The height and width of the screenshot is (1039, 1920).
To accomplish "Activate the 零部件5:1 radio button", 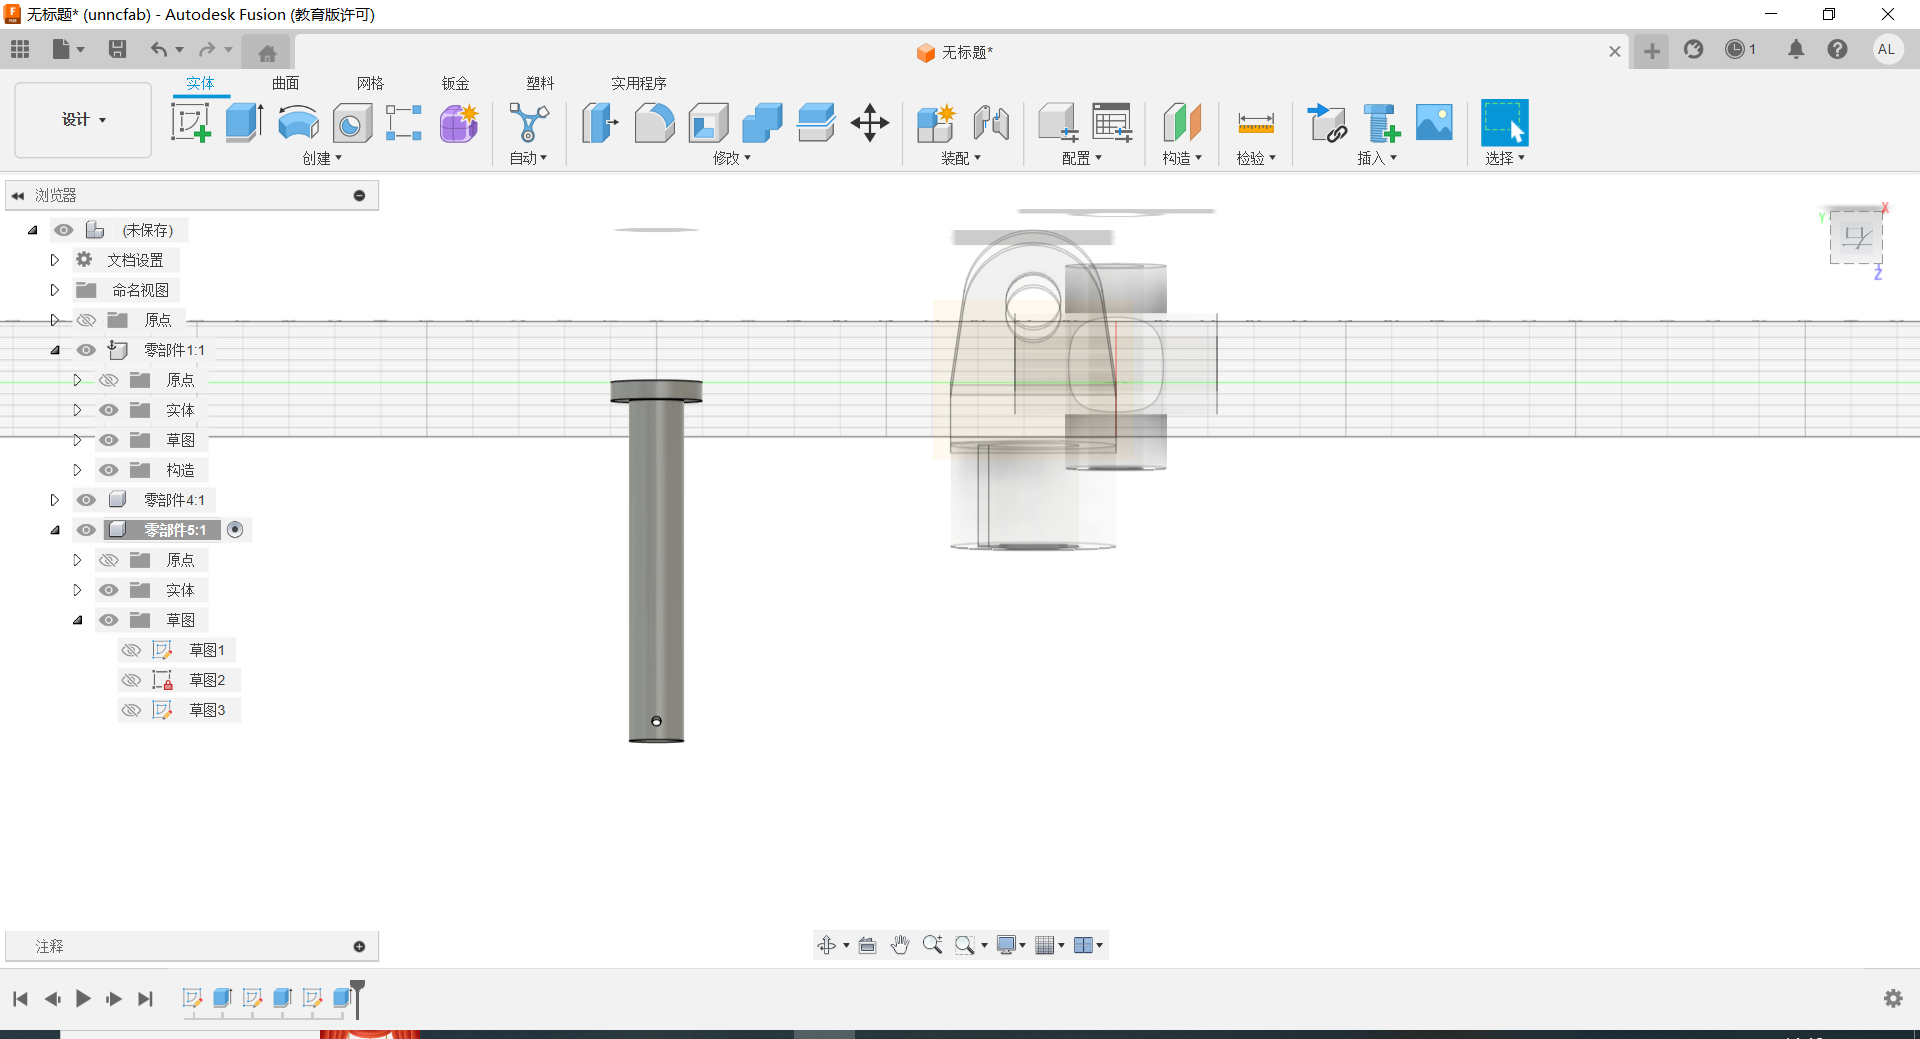I will coord(235,530).
